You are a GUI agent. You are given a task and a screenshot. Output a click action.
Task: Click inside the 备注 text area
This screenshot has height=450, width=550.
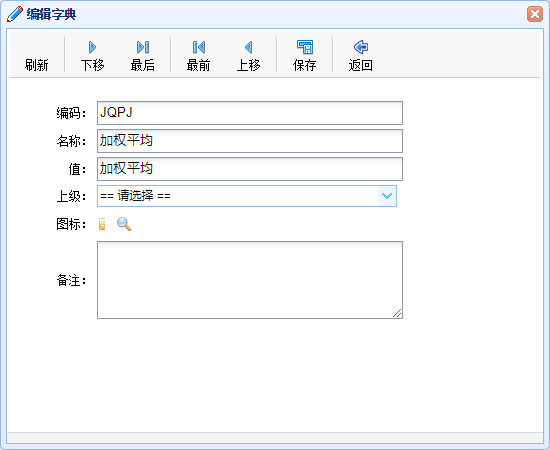click(250, 280)
